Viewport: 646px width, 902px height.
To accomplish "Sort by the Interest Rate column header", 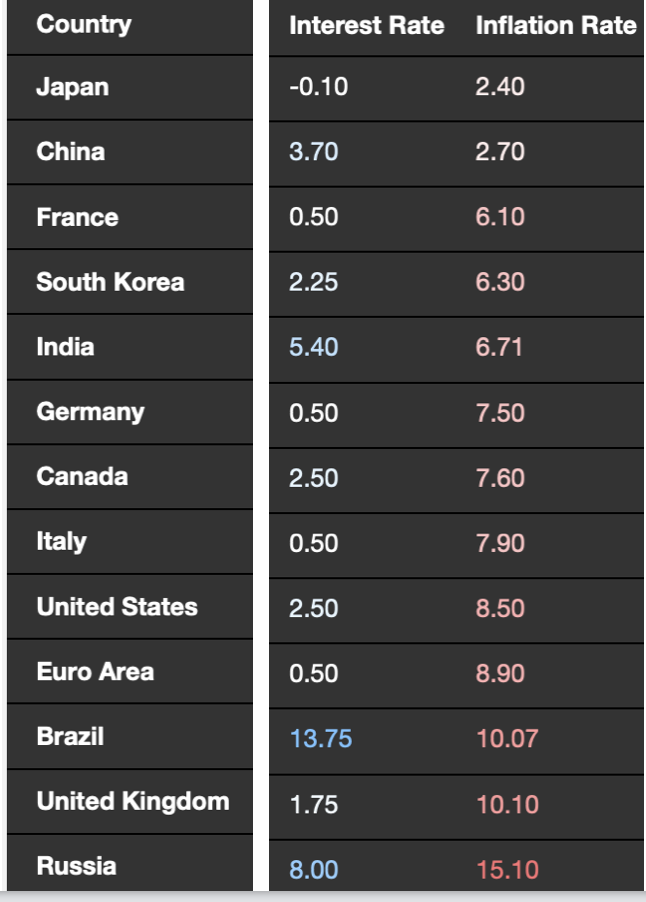I will click(x=366, y=26).
